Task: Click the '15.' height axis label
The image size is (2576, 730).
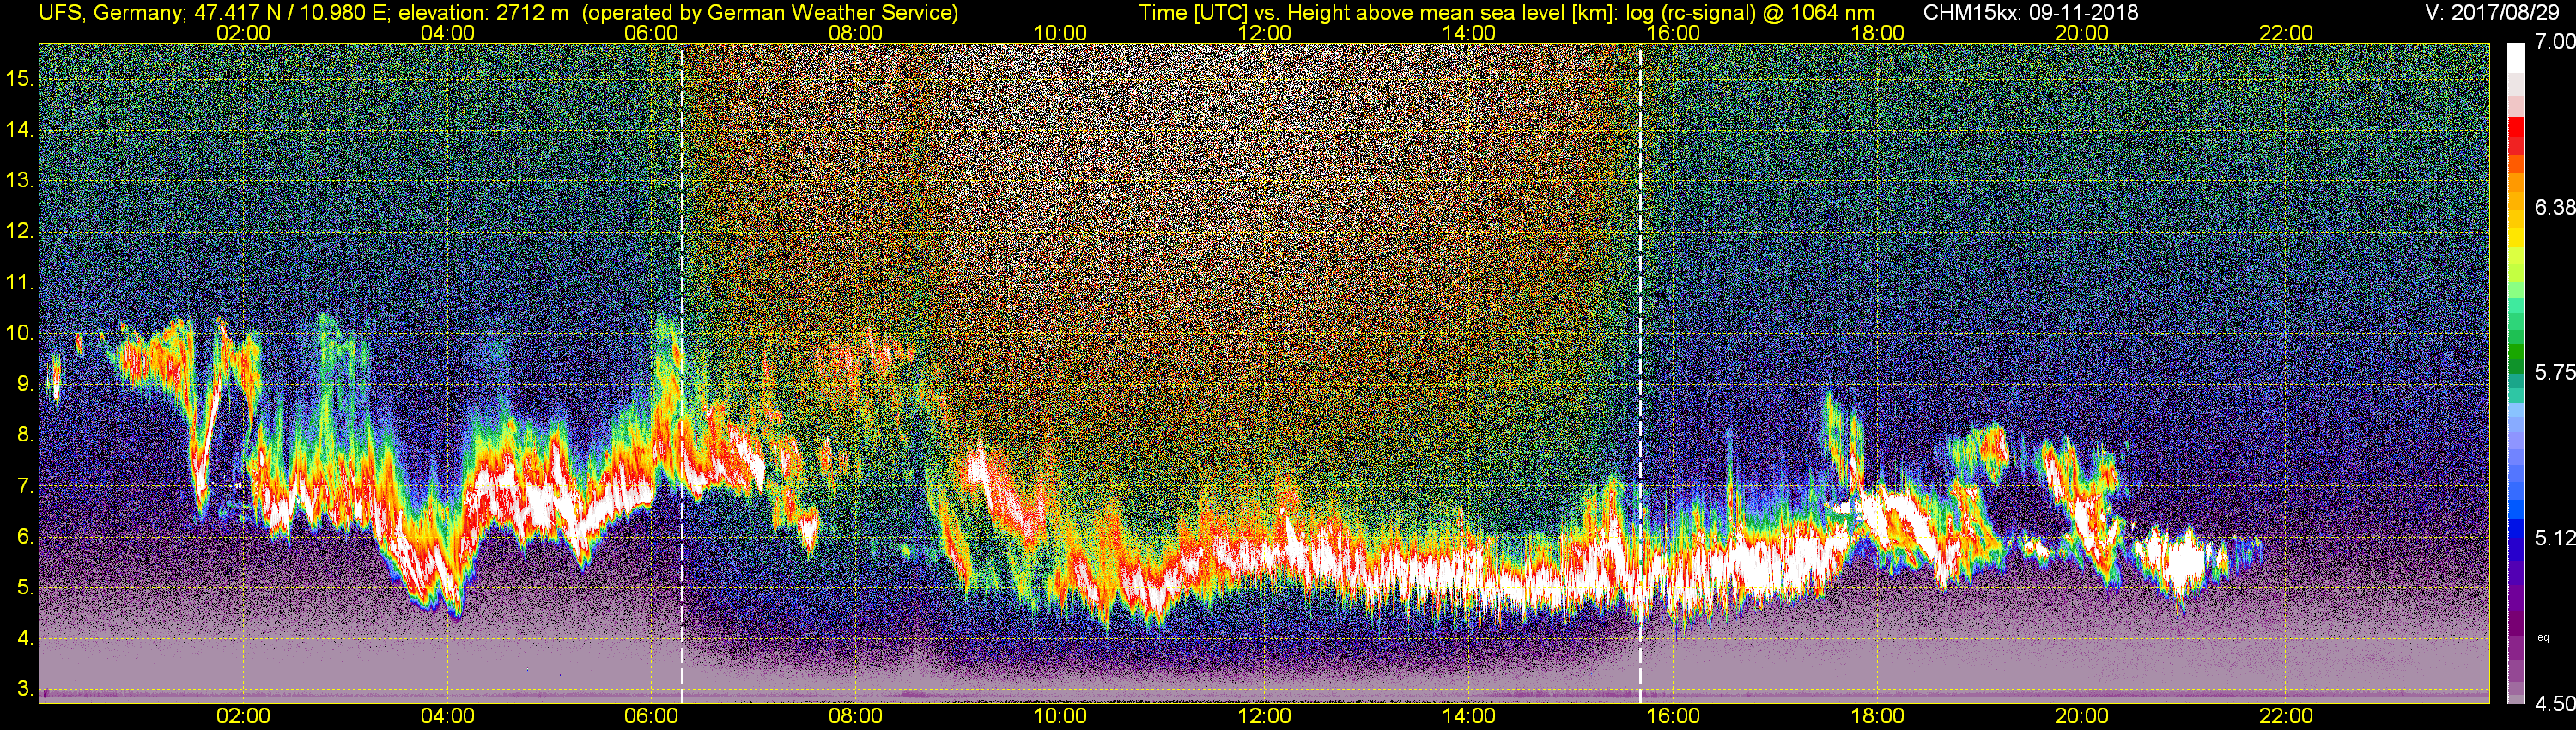Action: point(20,79)
